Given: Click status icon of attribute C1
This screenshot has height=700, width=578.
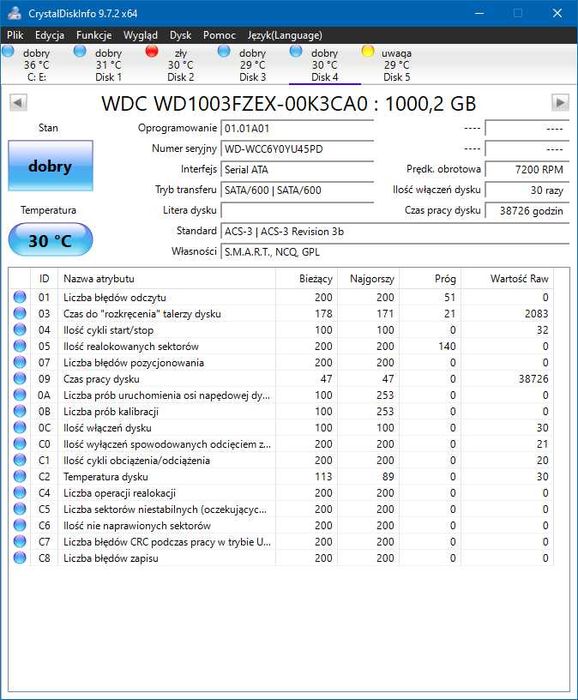Looking at the screenshot, I should (20, 460).
